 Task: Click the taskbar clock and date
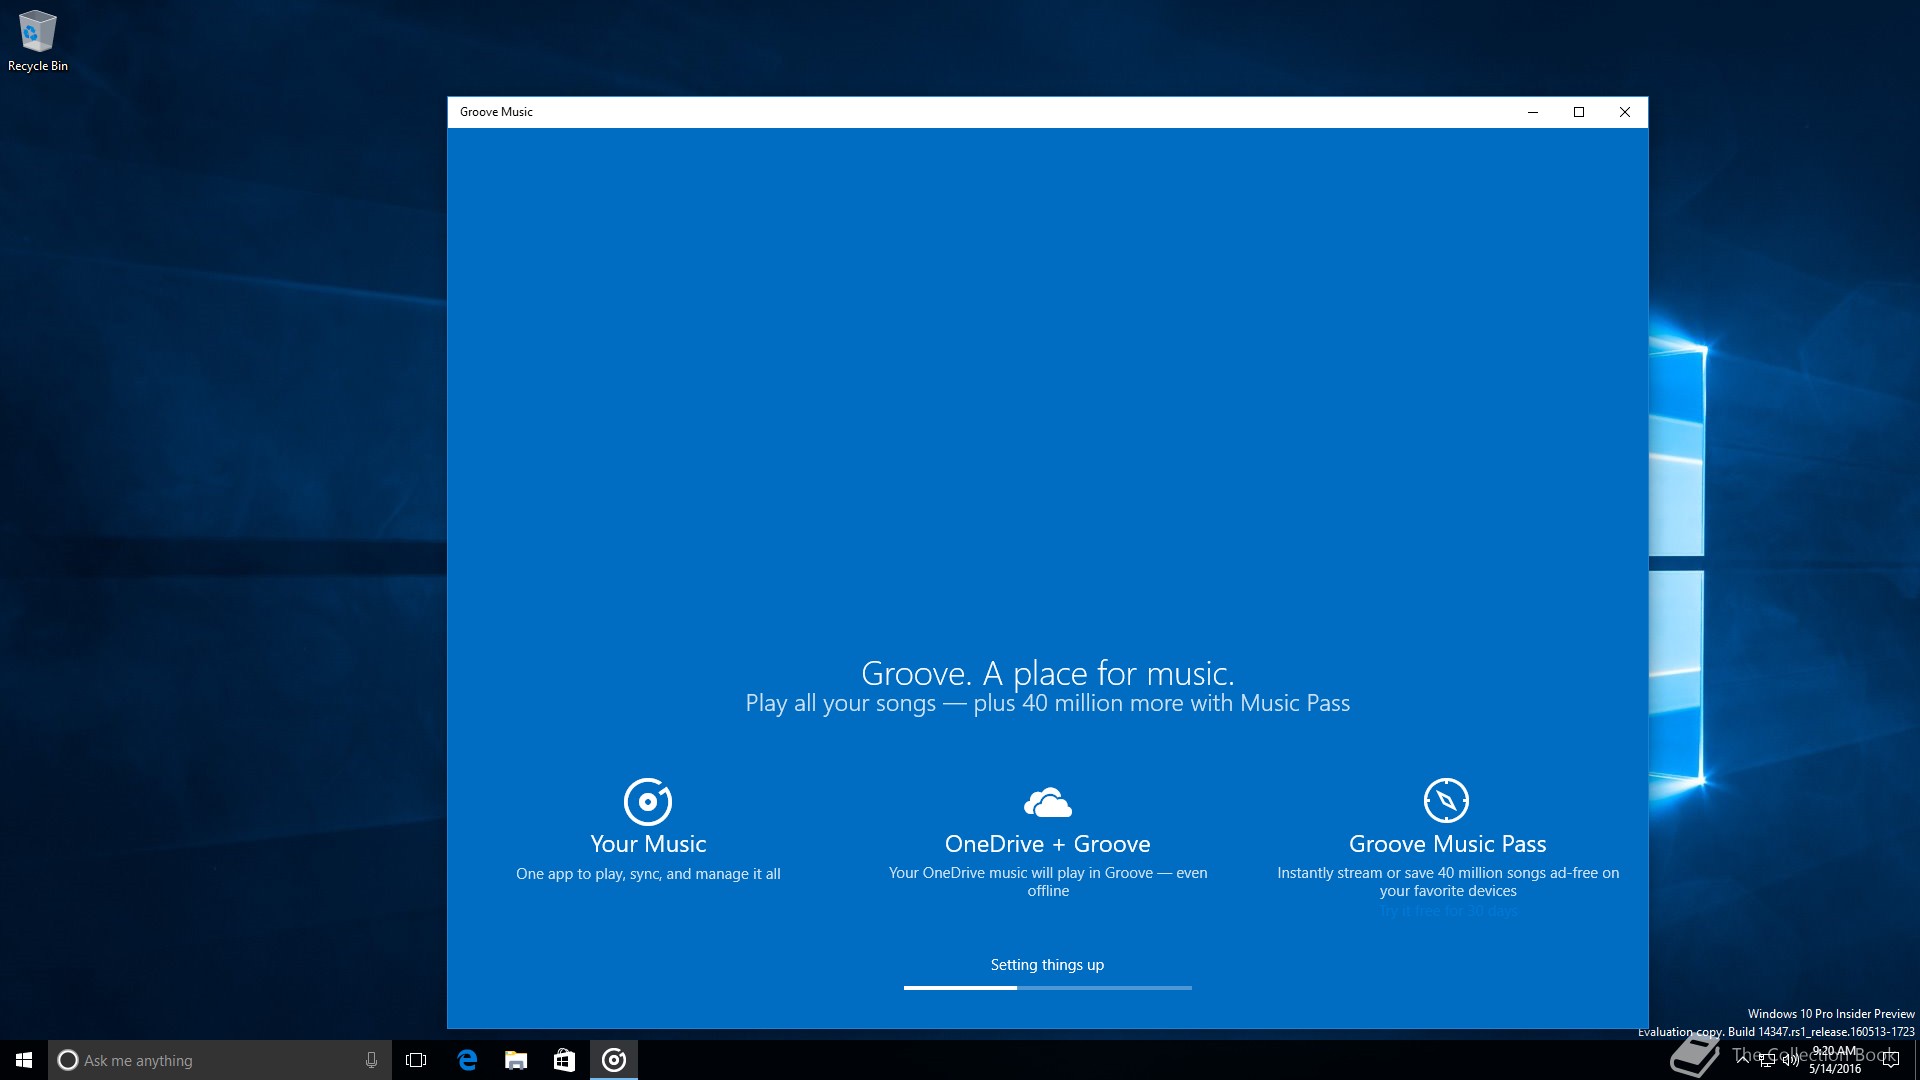tap(1835, 1060)
